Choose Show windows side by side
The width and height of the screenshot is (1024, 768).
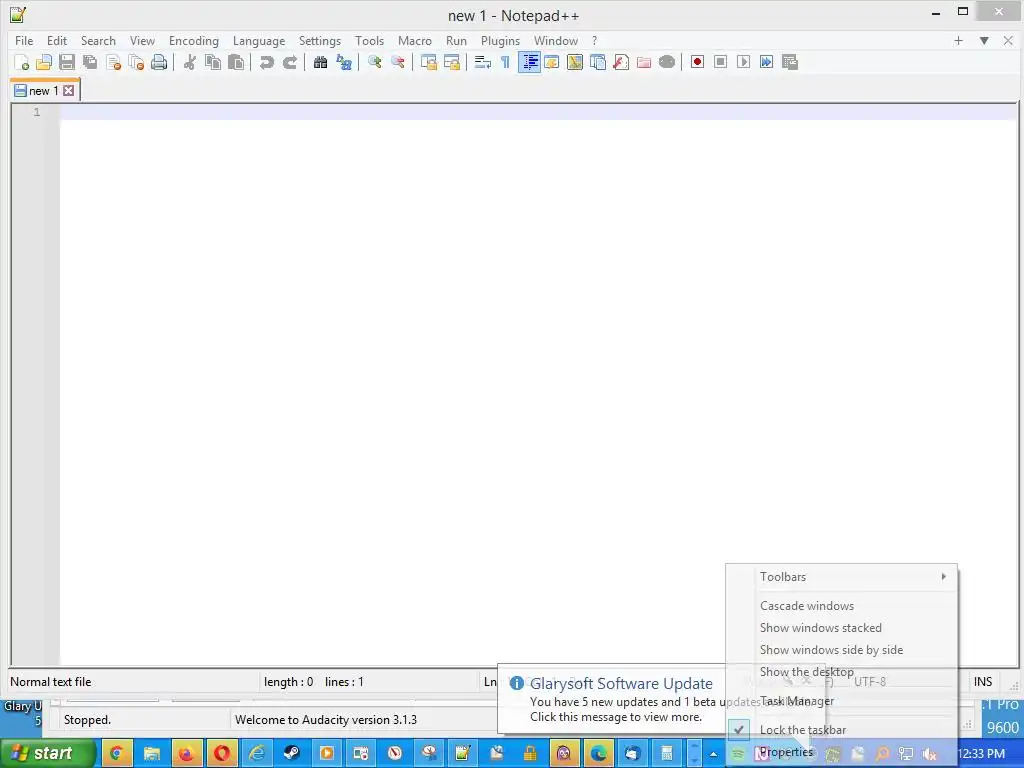[842, 650]
